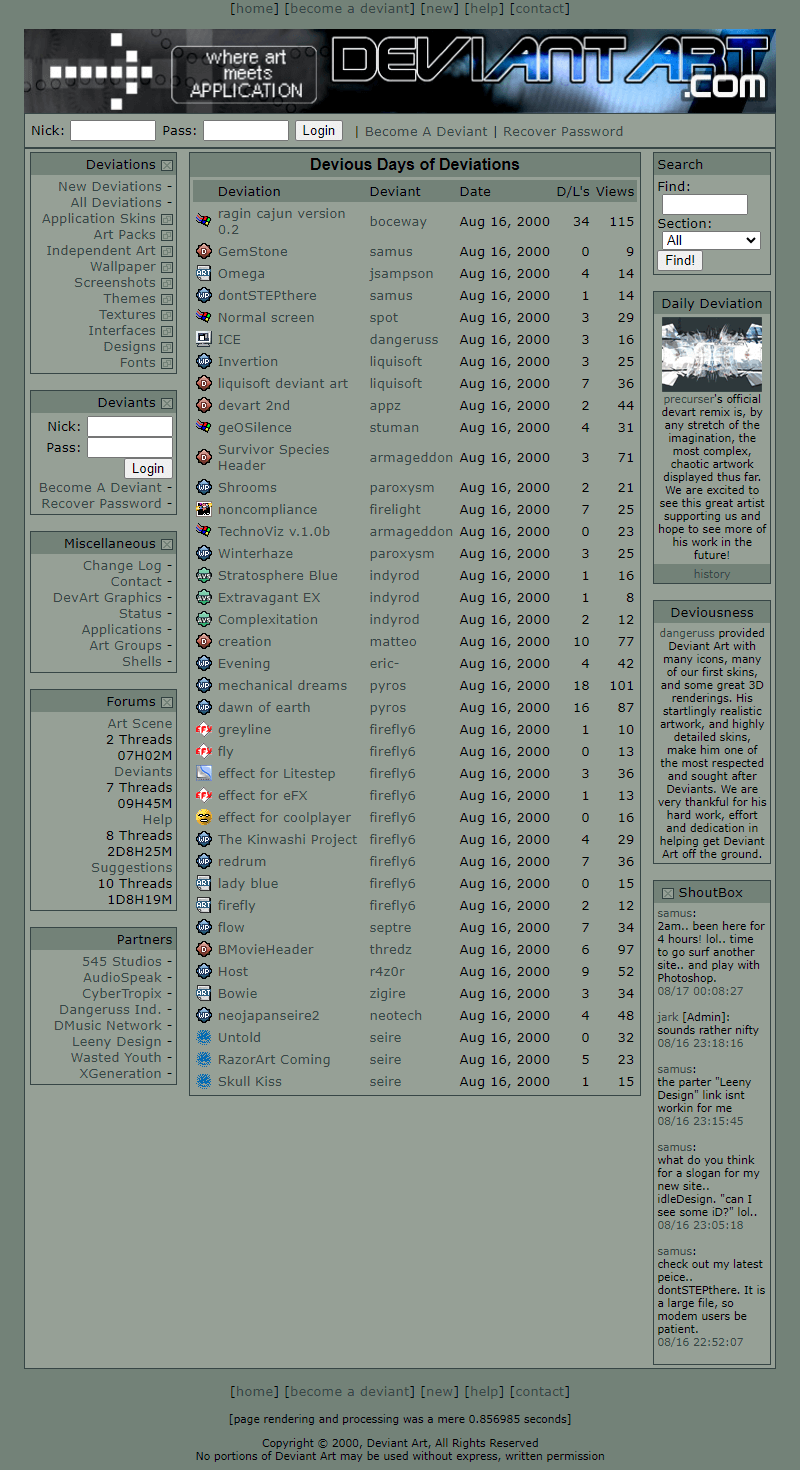The width and height of the screenshot is (800, 1470).
Task: Click the icon beside Invertion
Action: (204, 362)
